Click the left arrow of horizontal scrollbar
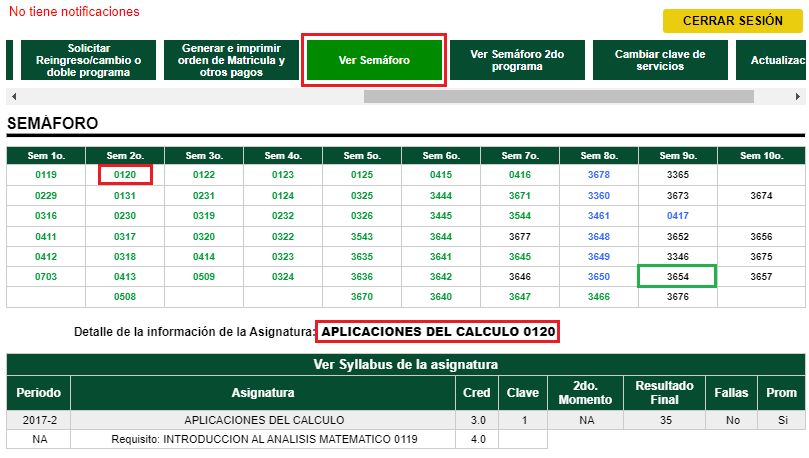Viewport: 809px width, 458px height. 14,96
